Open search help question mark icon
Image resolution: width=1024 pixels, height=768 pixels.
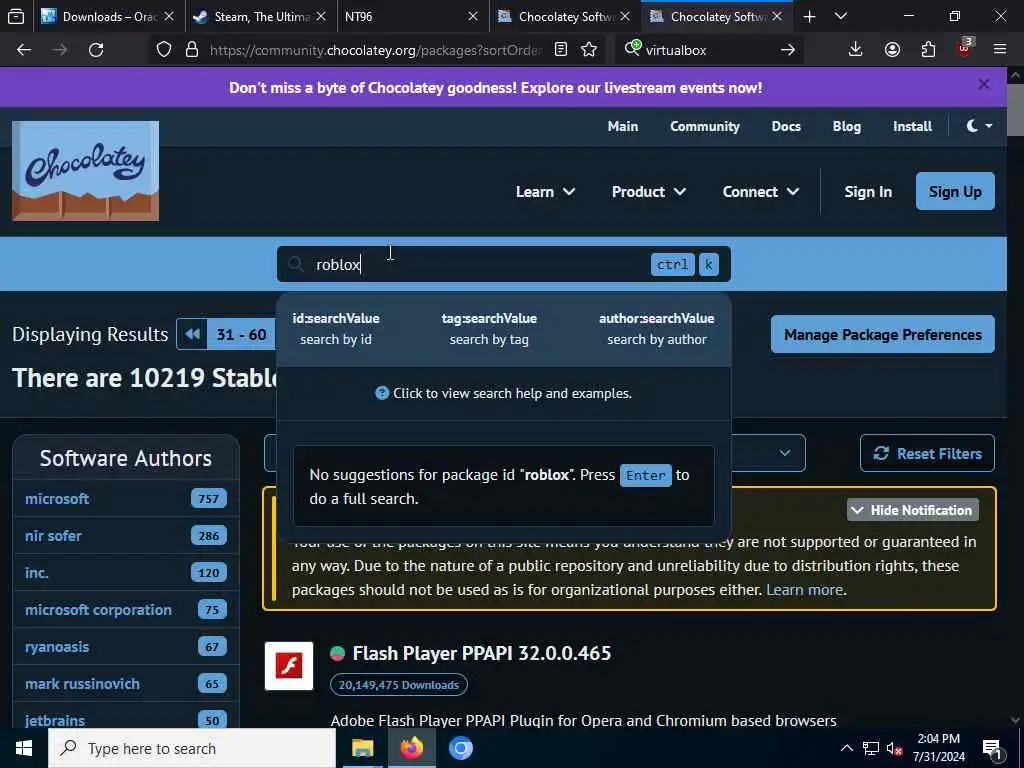click(x=382, y=393)
